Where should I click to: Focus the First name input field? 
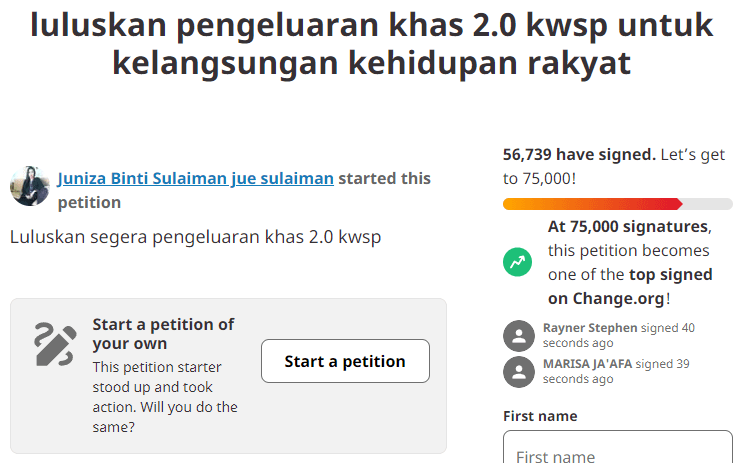coord(618,447)
